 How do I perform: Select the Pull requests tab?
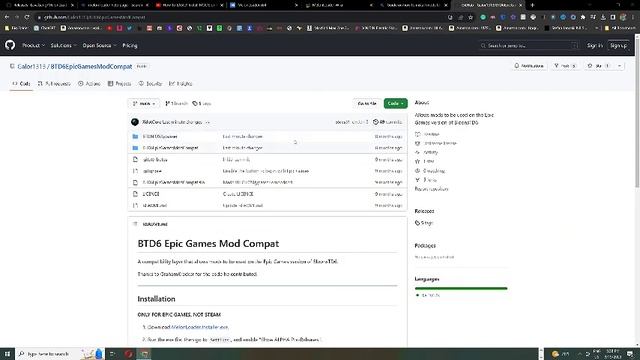pos(54,83)
